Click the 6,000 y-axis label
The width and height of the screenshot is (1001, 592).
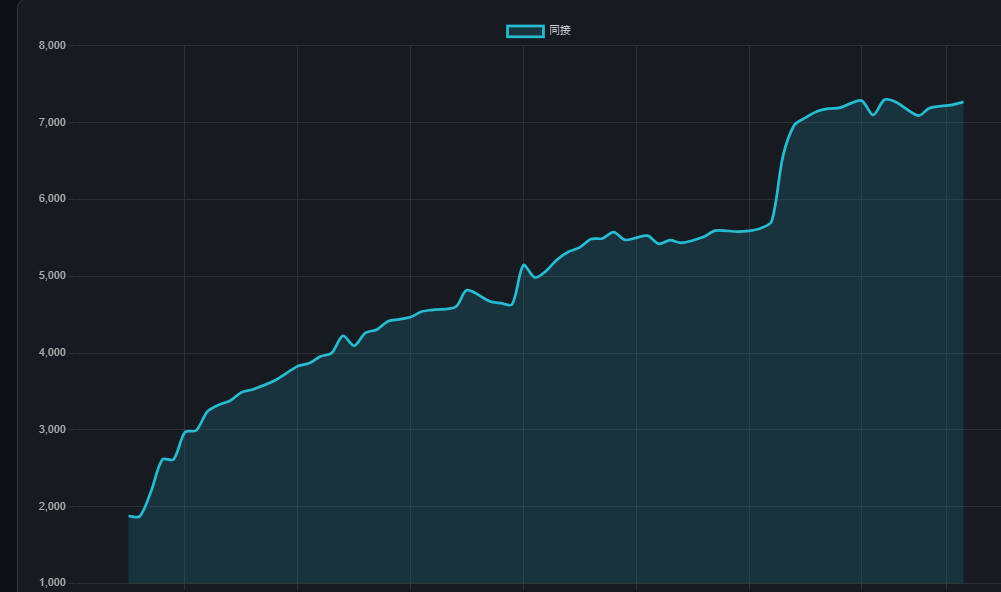pos(52,199)
